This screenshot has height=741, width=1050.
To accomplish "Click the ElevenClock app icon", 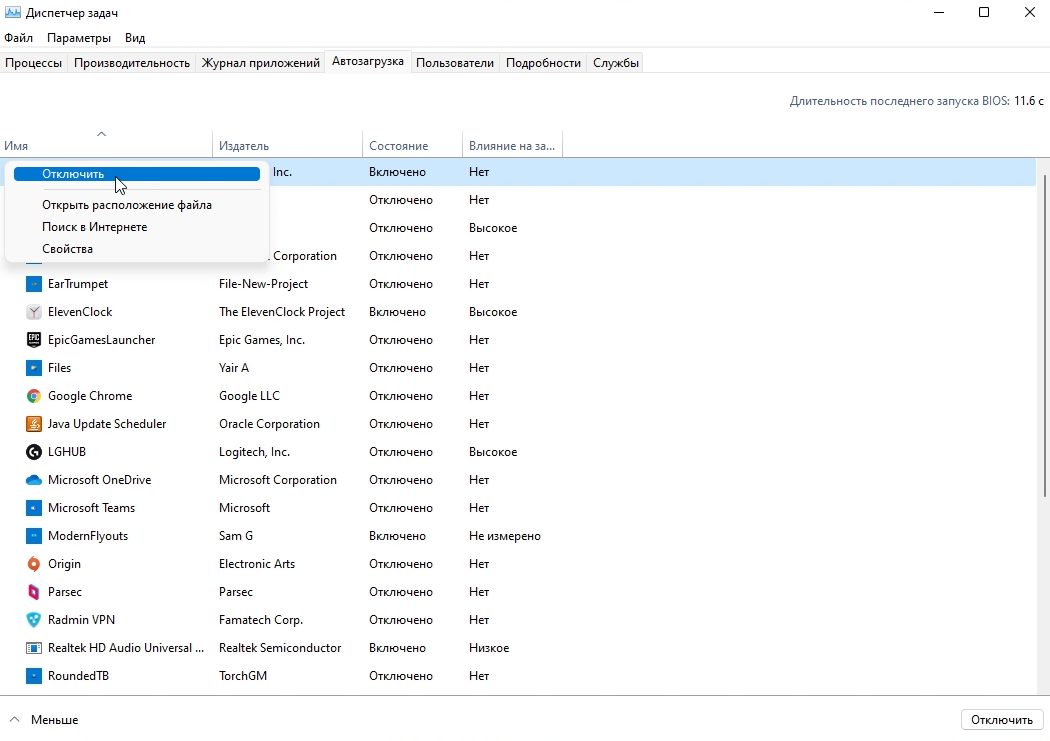I will point(33,312).
